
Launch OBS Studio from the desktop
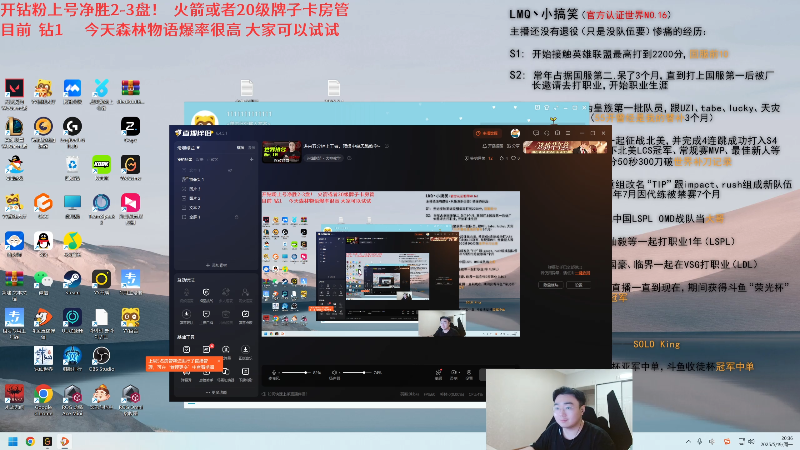[102, 356]
